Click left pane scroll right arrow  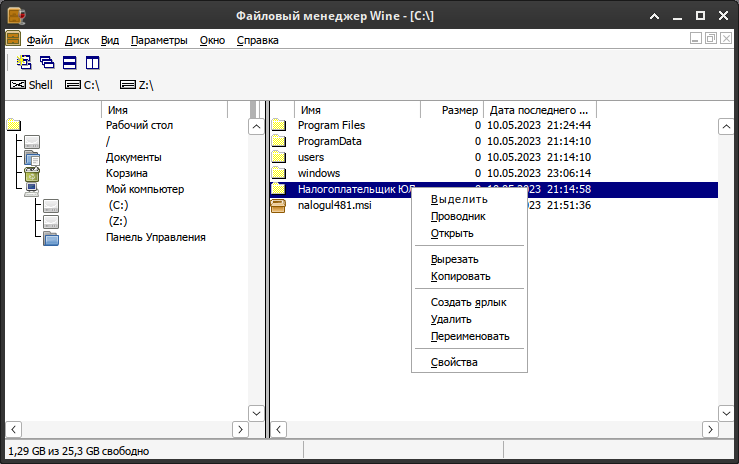pyautogui.click(x=240, y=429)
